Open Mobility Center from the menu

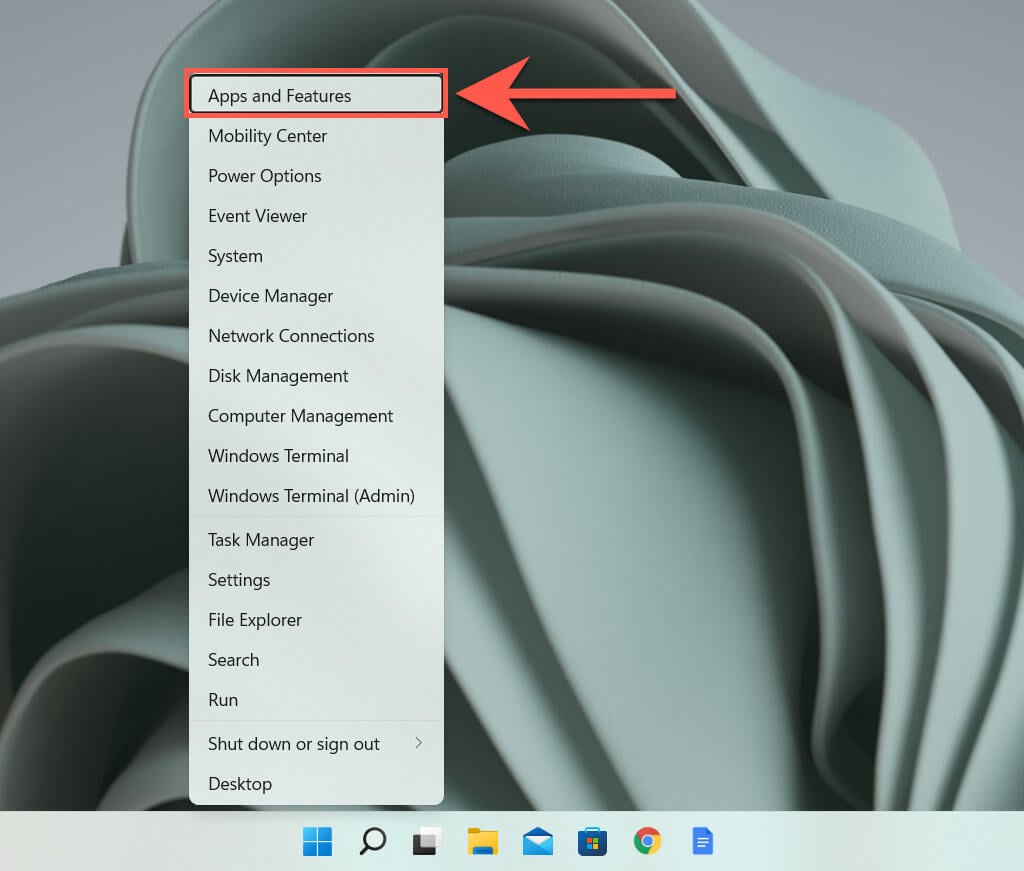coord(268,136)
